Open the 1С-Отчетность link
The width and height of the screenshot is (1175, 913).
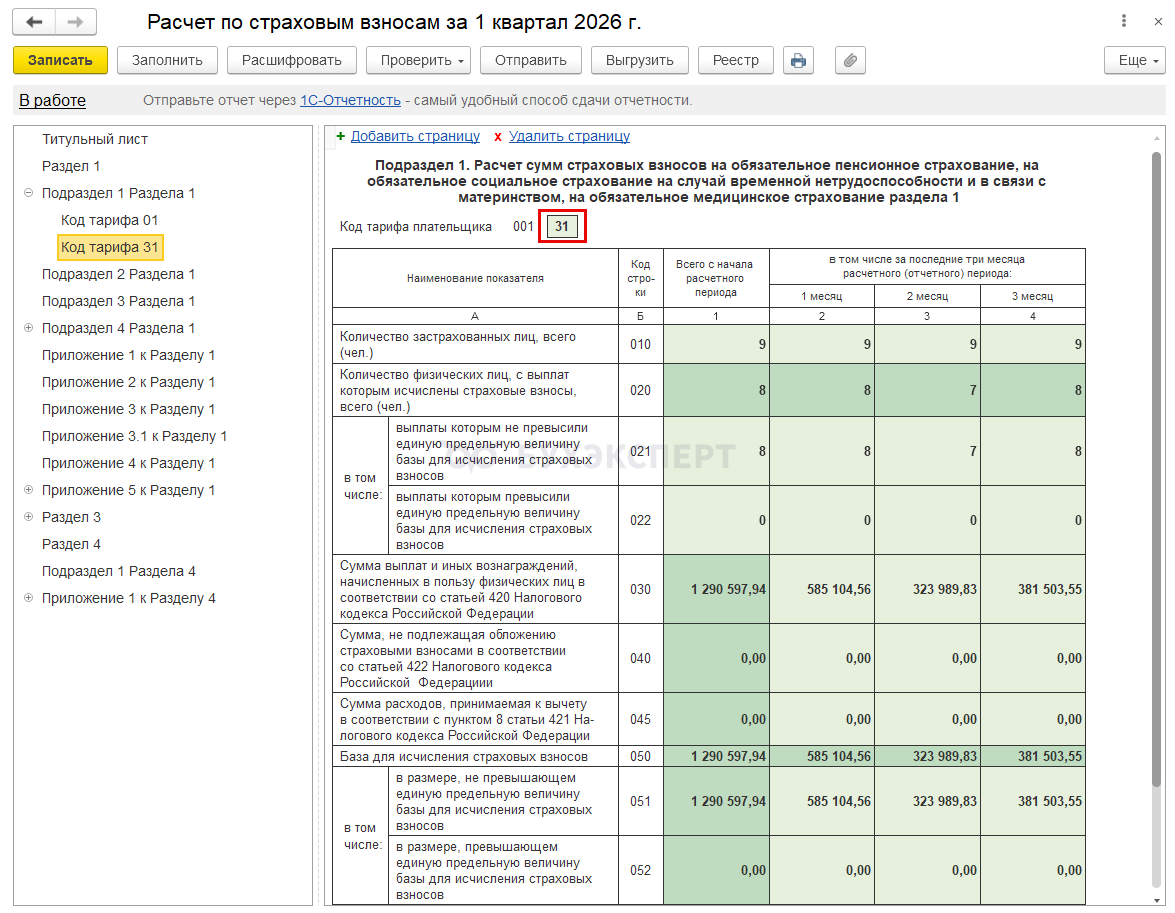click(x=350, y=100)
